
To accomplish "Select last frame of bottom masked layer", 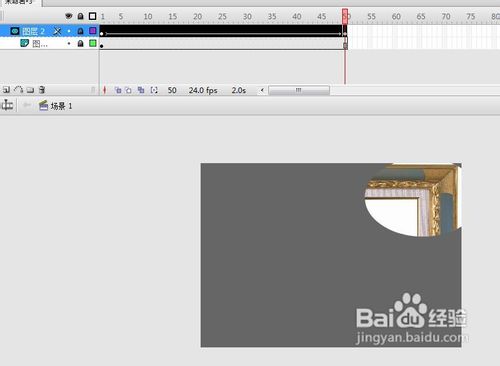I will coord(345,43).
